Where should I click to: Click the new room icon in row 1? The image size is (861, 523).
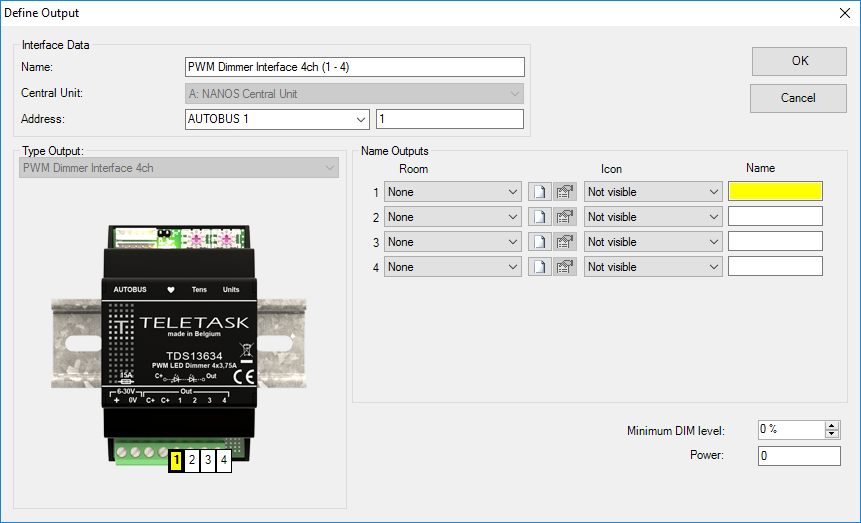pyautogui.click(x=540, y=192)
